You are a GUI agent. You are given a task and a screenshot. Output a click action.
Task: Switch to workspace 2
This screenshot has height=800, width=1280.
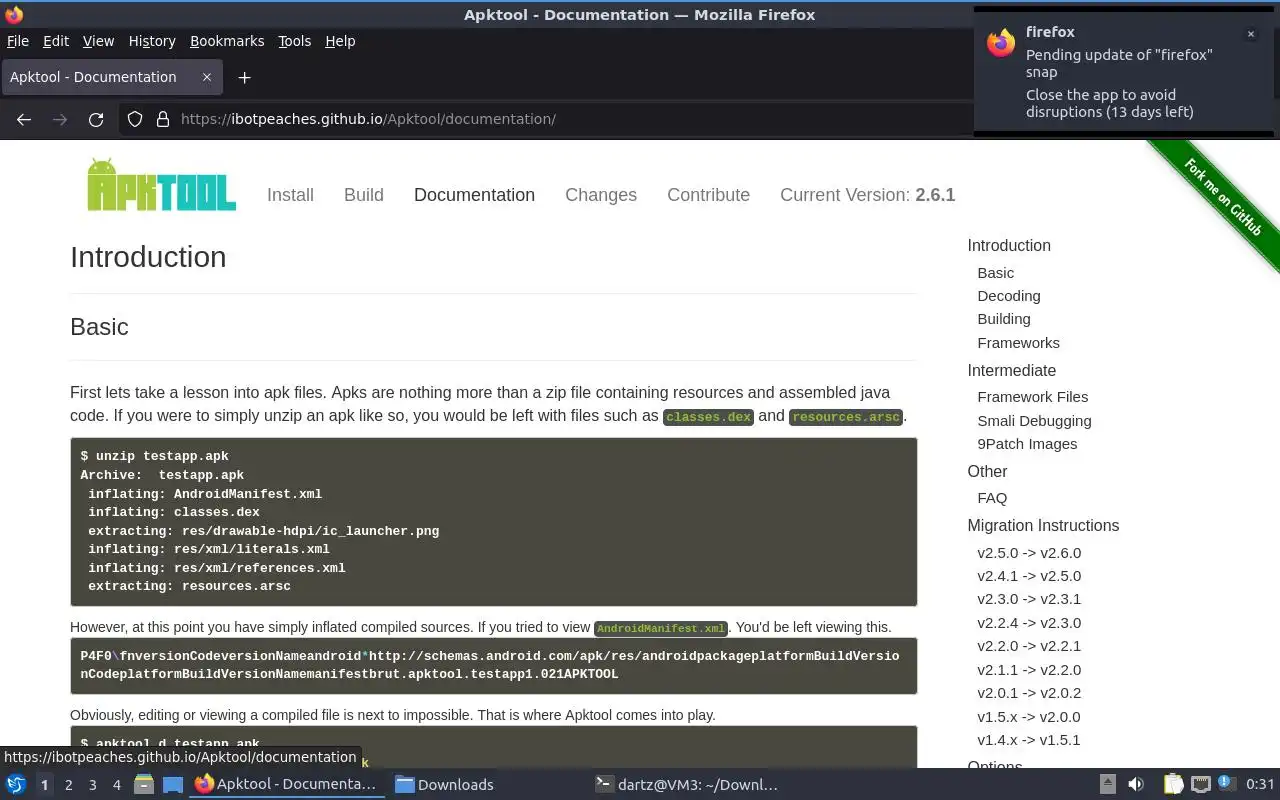[x=69, y=785]
